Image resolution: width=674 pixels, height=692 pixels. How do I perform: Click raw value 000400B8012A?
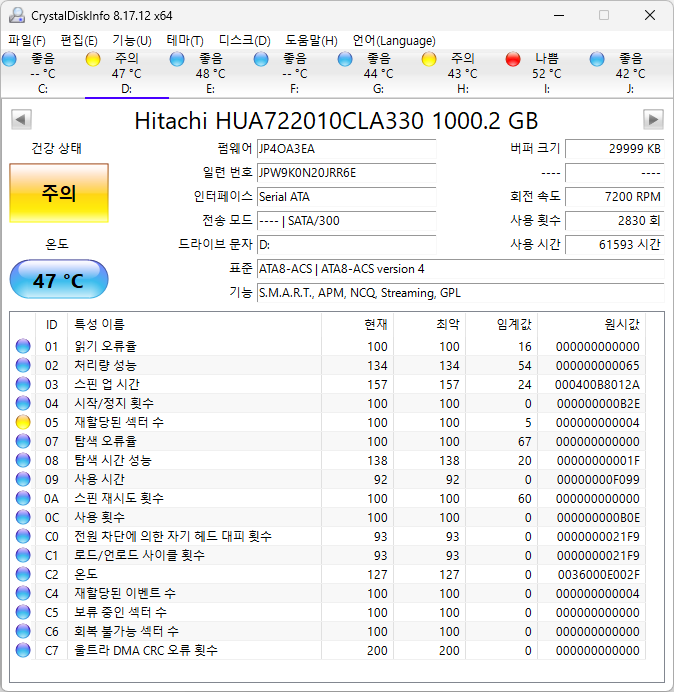point(597,384)
